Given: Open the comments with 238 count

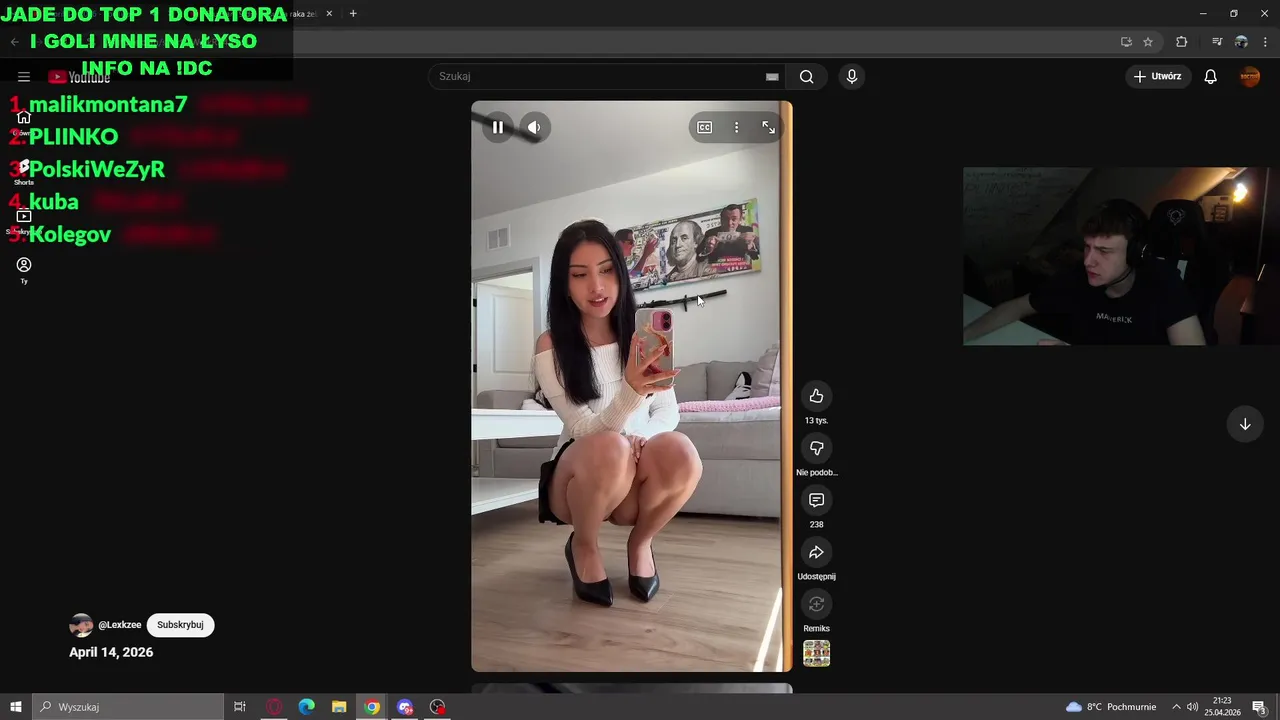Looking at the screenshot, I should [x=816, y=500].
